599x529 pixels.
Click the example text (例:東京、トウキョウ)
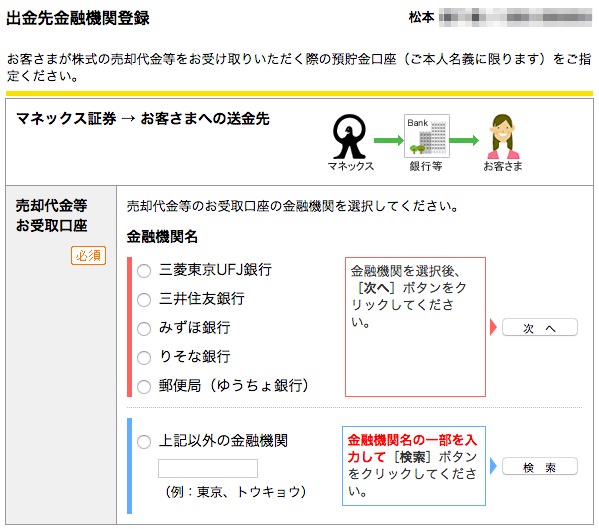pyautogui.click(x=236, y=492)
